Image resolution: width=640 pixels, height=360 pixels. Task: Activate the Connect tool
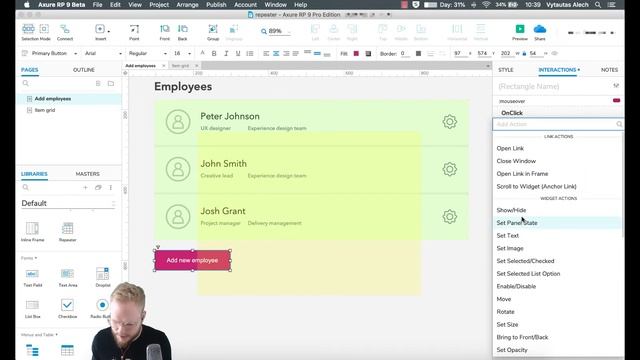(65, 32)
